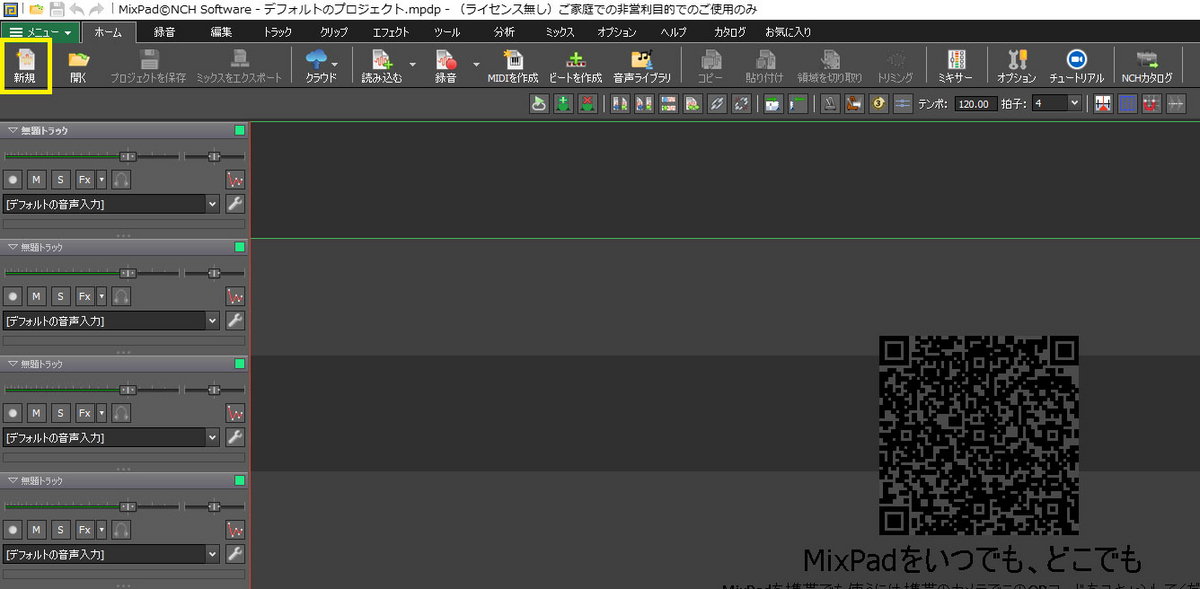This screenshot has height=589, width=1200.
Task: Open the オプション tools icon
Action: (1016, 68)
